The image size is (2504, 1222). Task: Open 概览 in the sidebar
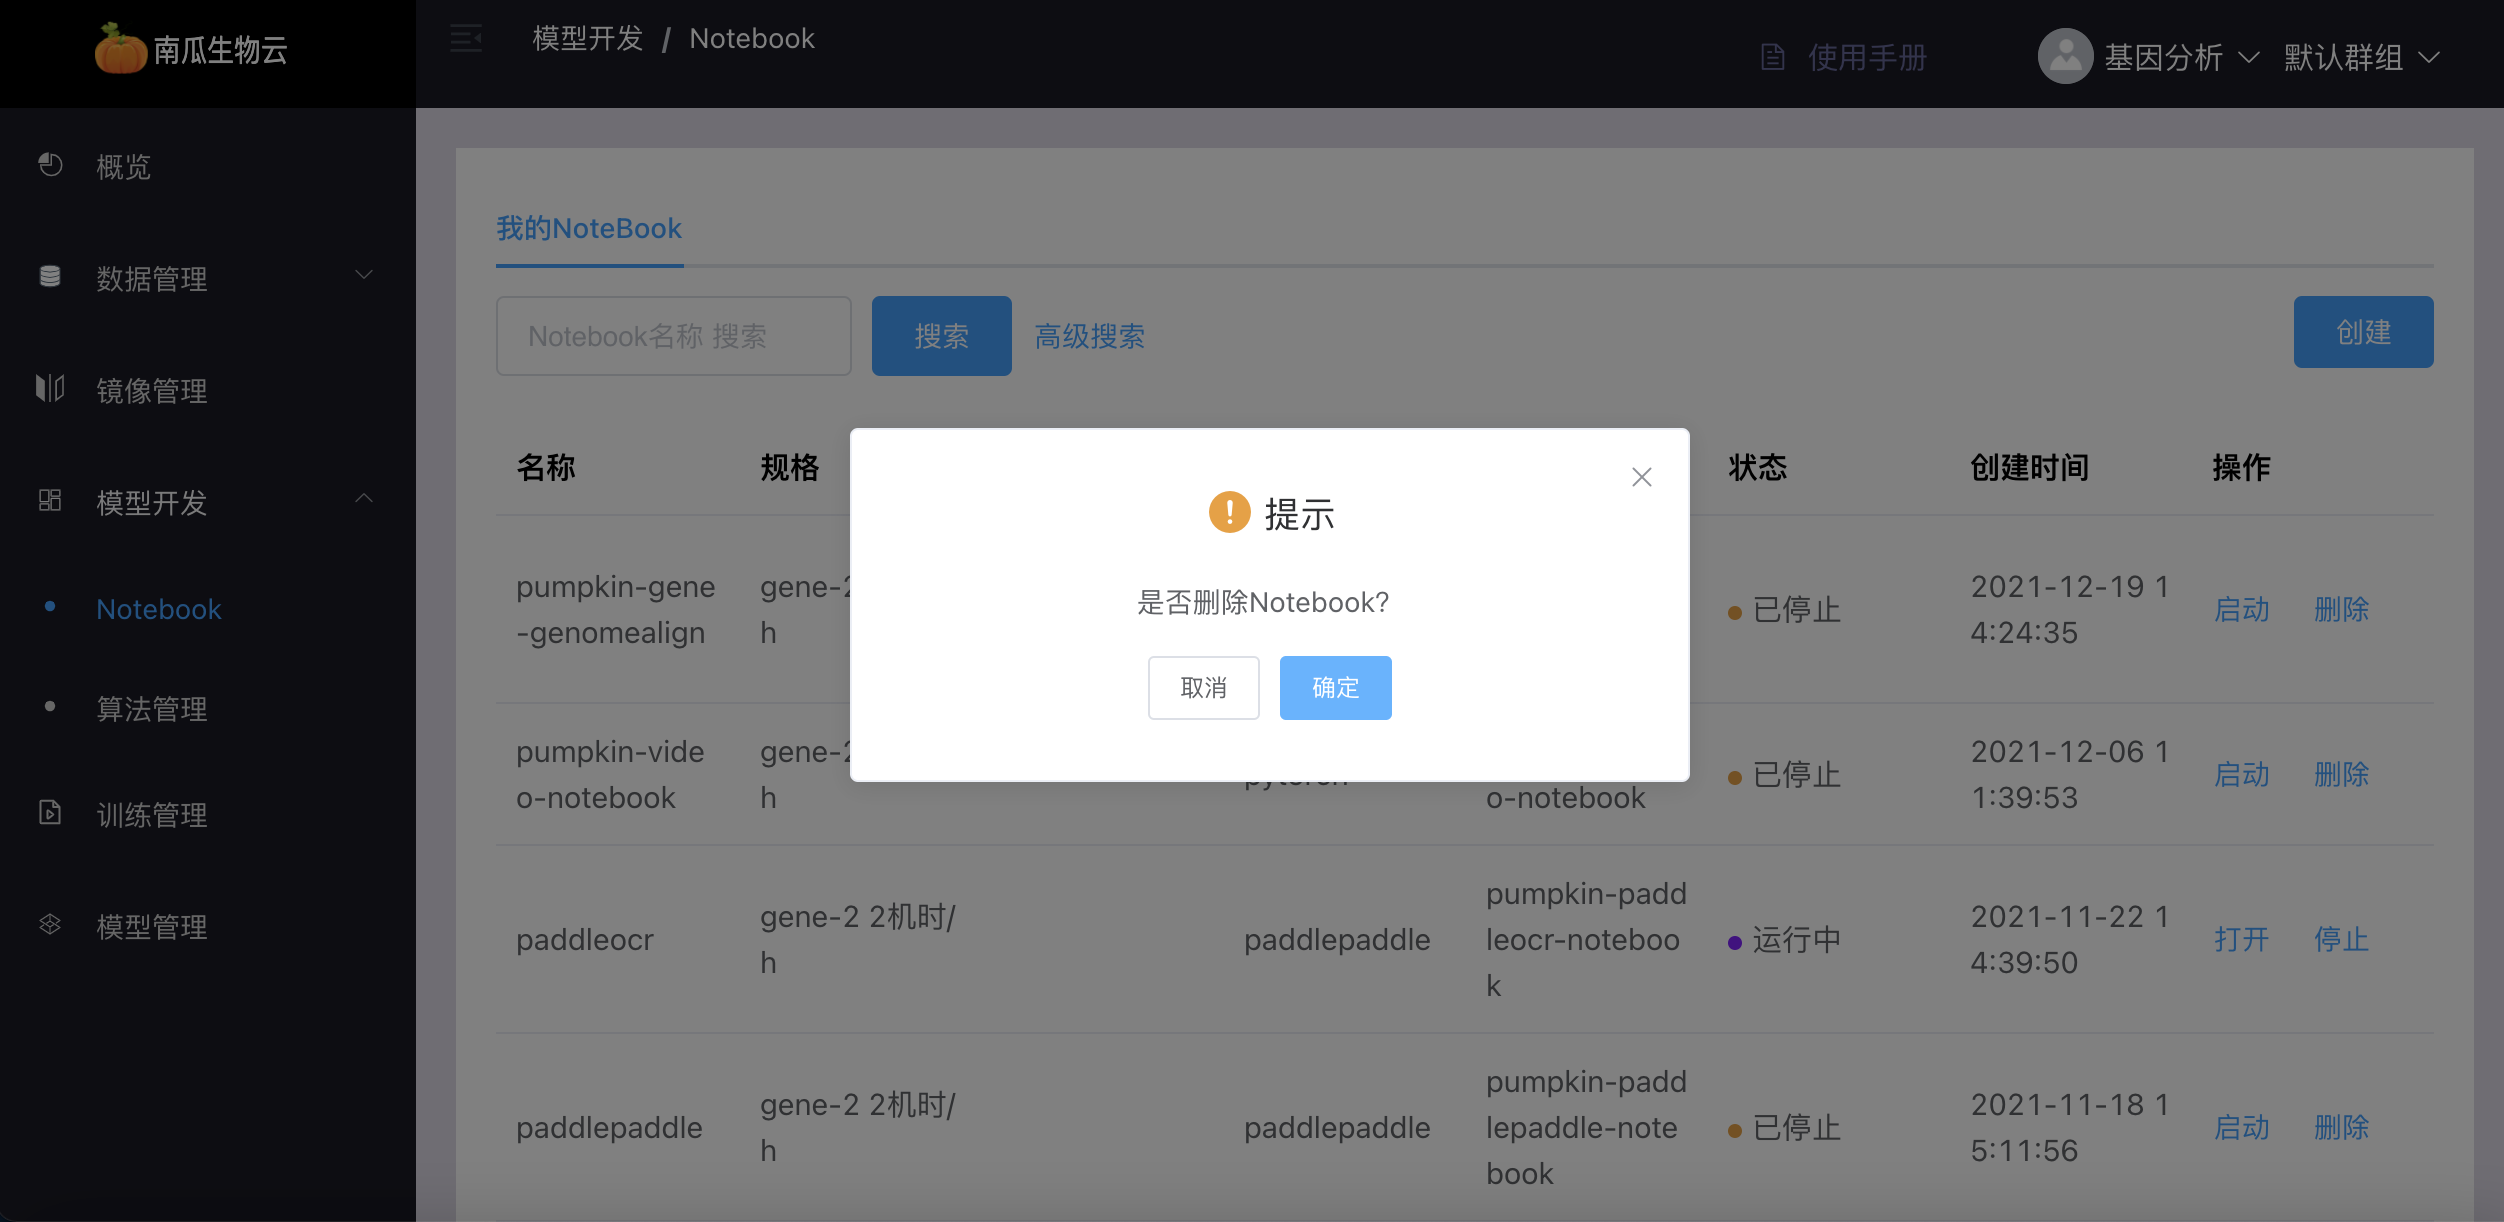click(x=124, y=166)
